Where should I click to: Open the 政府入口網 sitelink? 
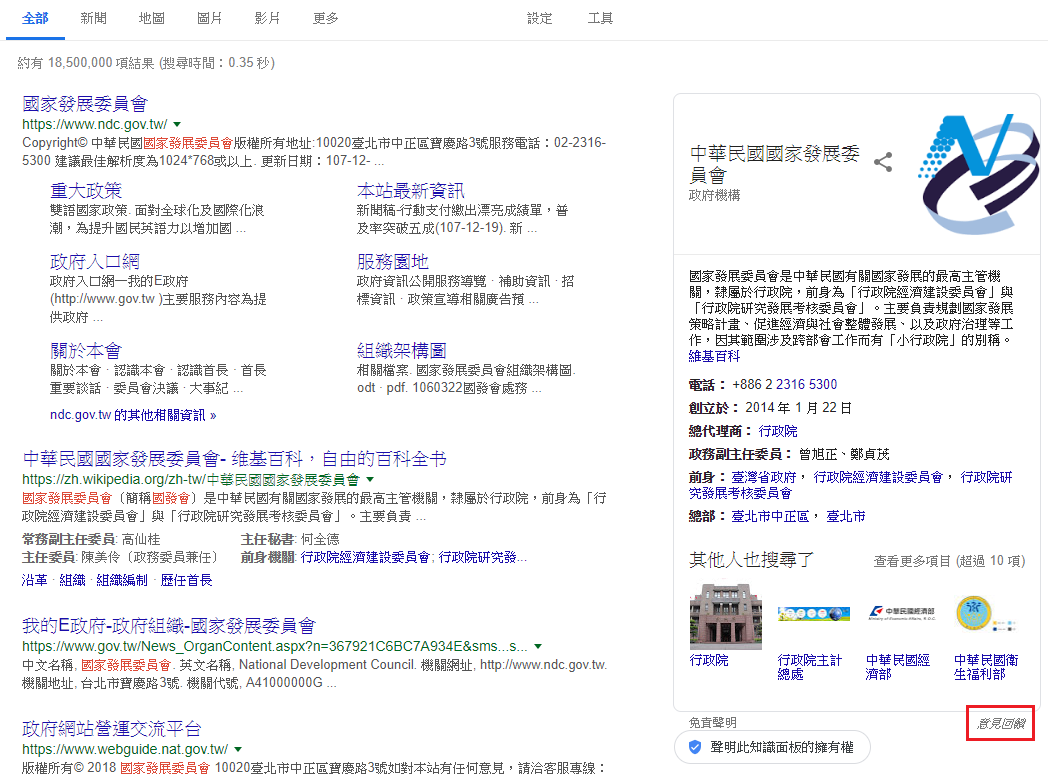pos(94,261)
